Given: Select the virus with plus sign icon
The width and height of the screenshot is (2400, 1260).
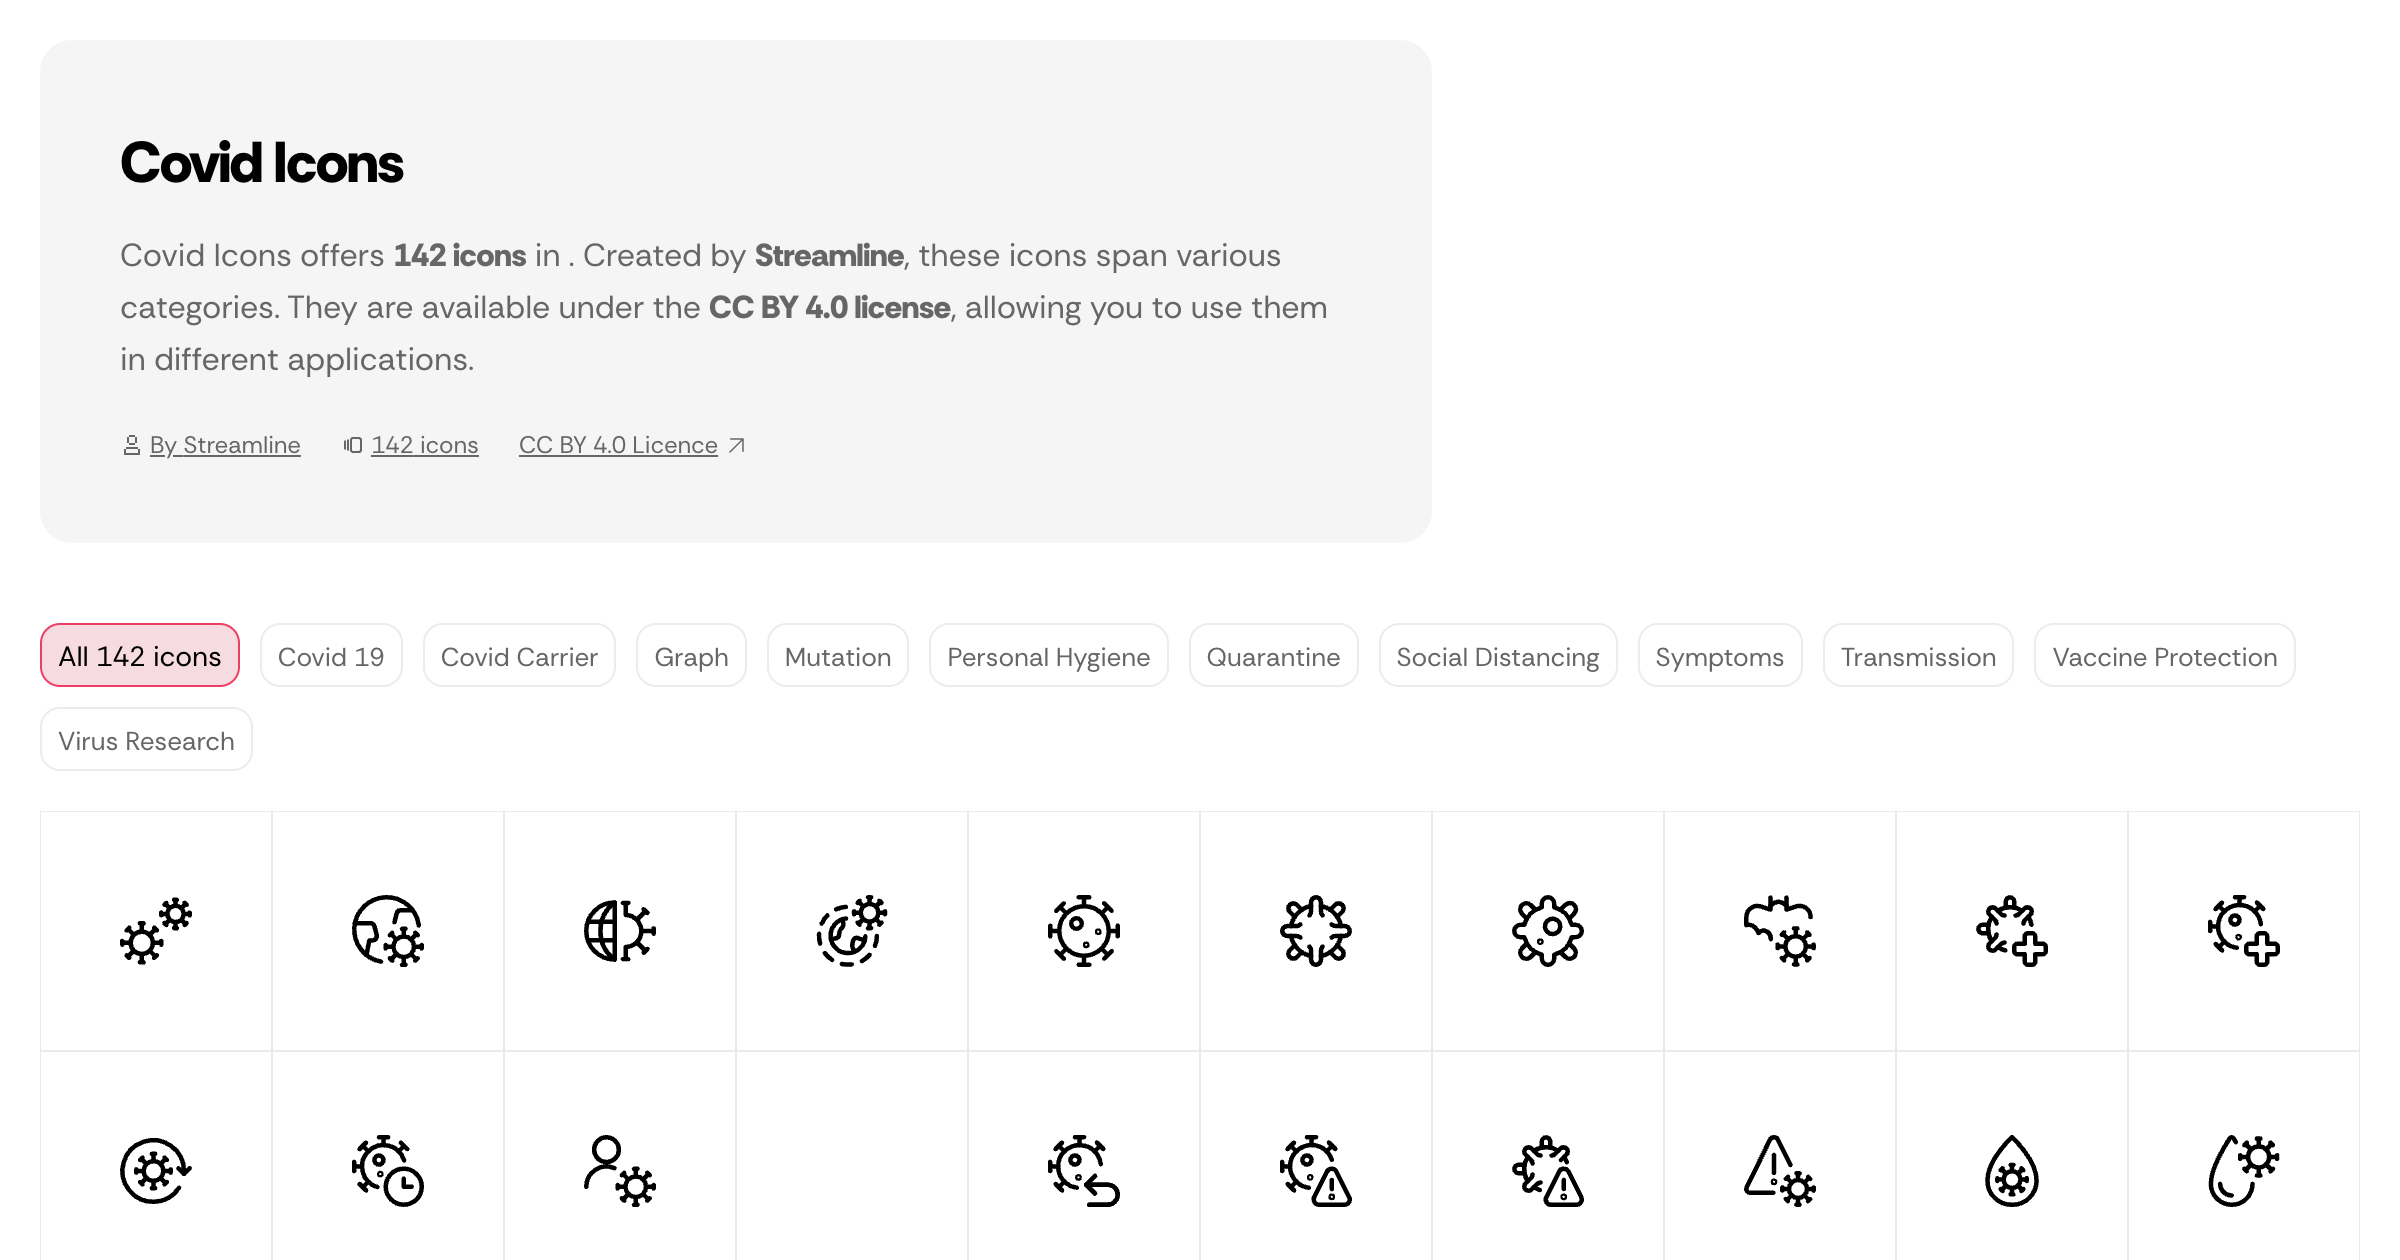Looking at the screenshot, I should click(2243, 932).
